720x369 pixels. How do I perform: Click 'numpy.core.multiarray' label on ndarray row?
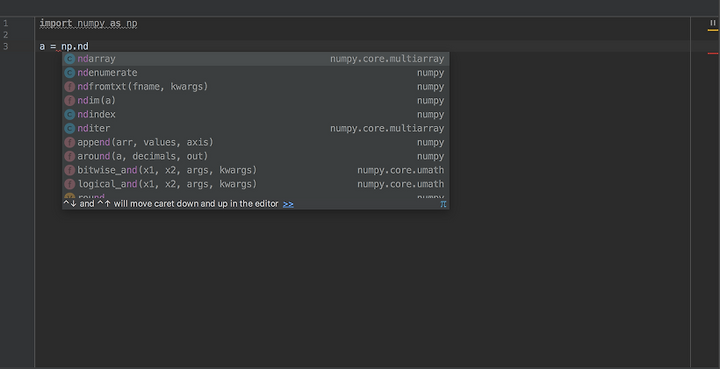[x=387, y=59]
